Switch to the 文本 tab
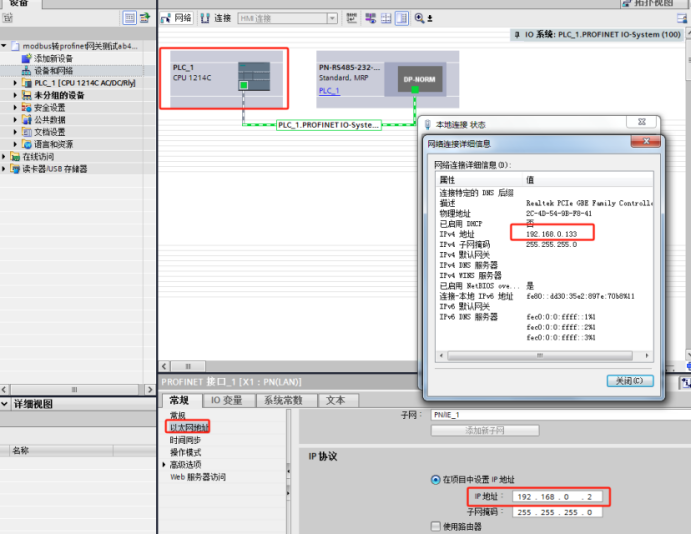Screen dimensions: 692x535 click(336, 400)
